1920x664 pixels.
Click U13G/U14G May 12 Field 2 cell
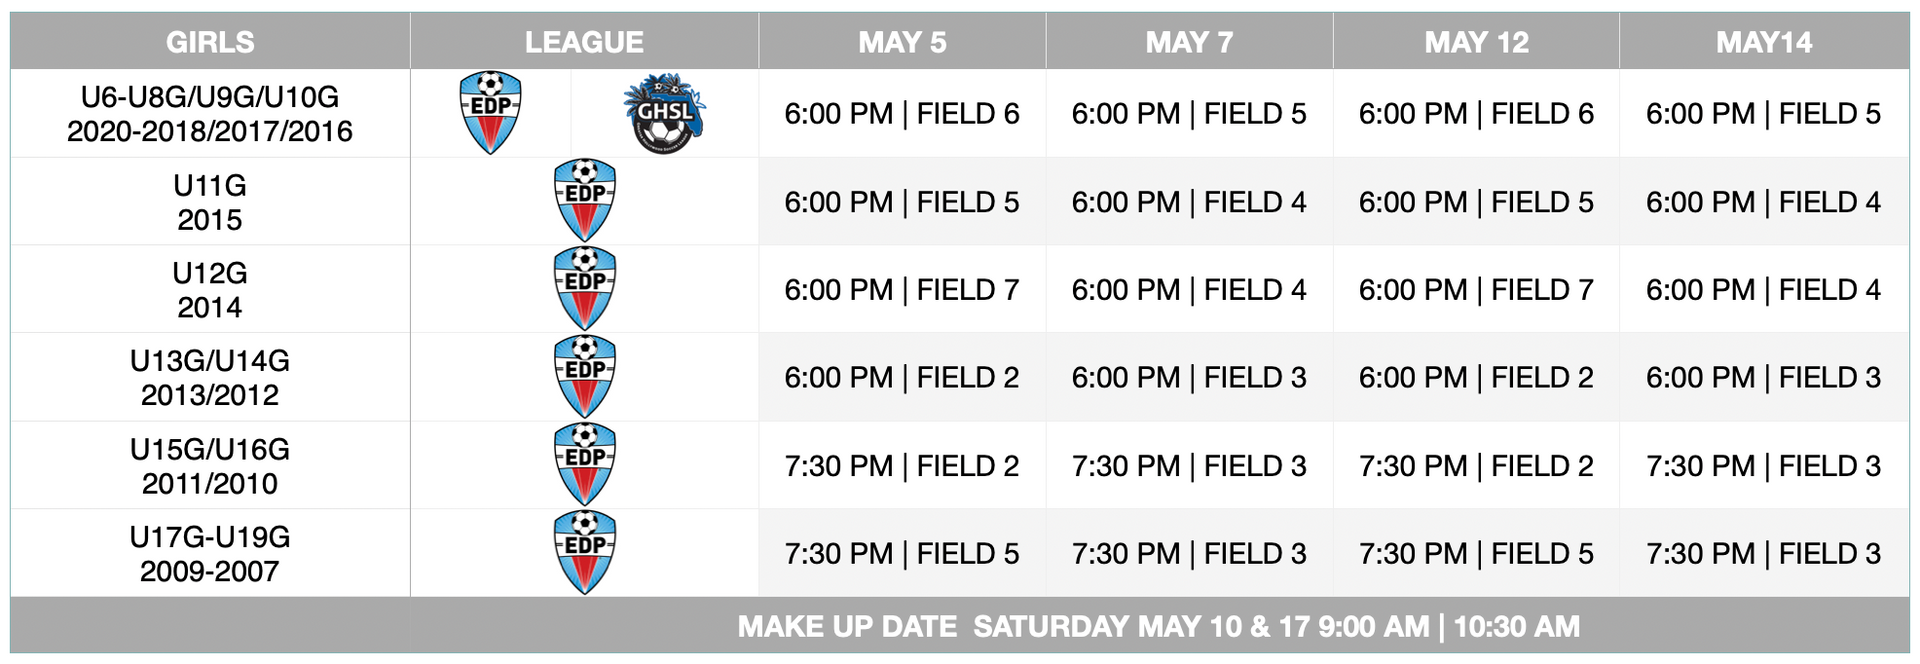(1476, 377)
